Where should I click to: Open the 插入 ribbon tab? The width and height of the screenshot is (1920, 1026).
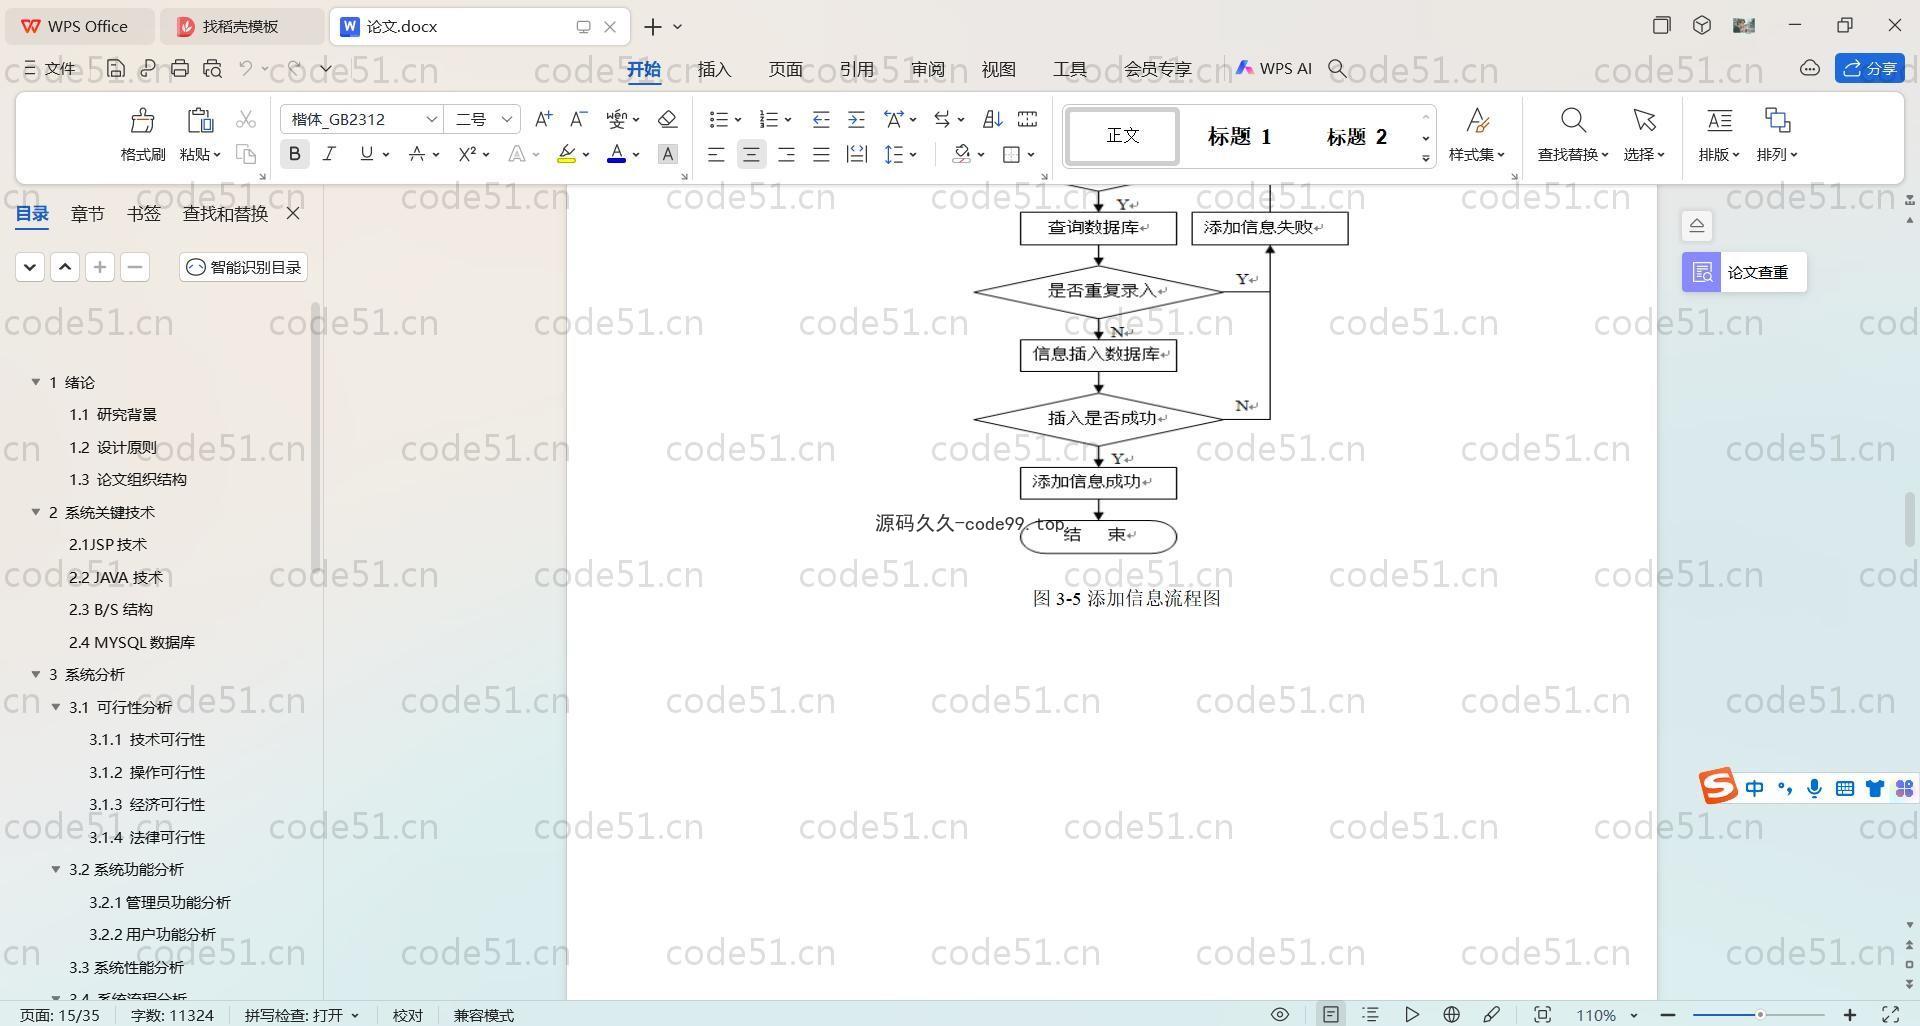pyautogui.click(x=714, y=69)
